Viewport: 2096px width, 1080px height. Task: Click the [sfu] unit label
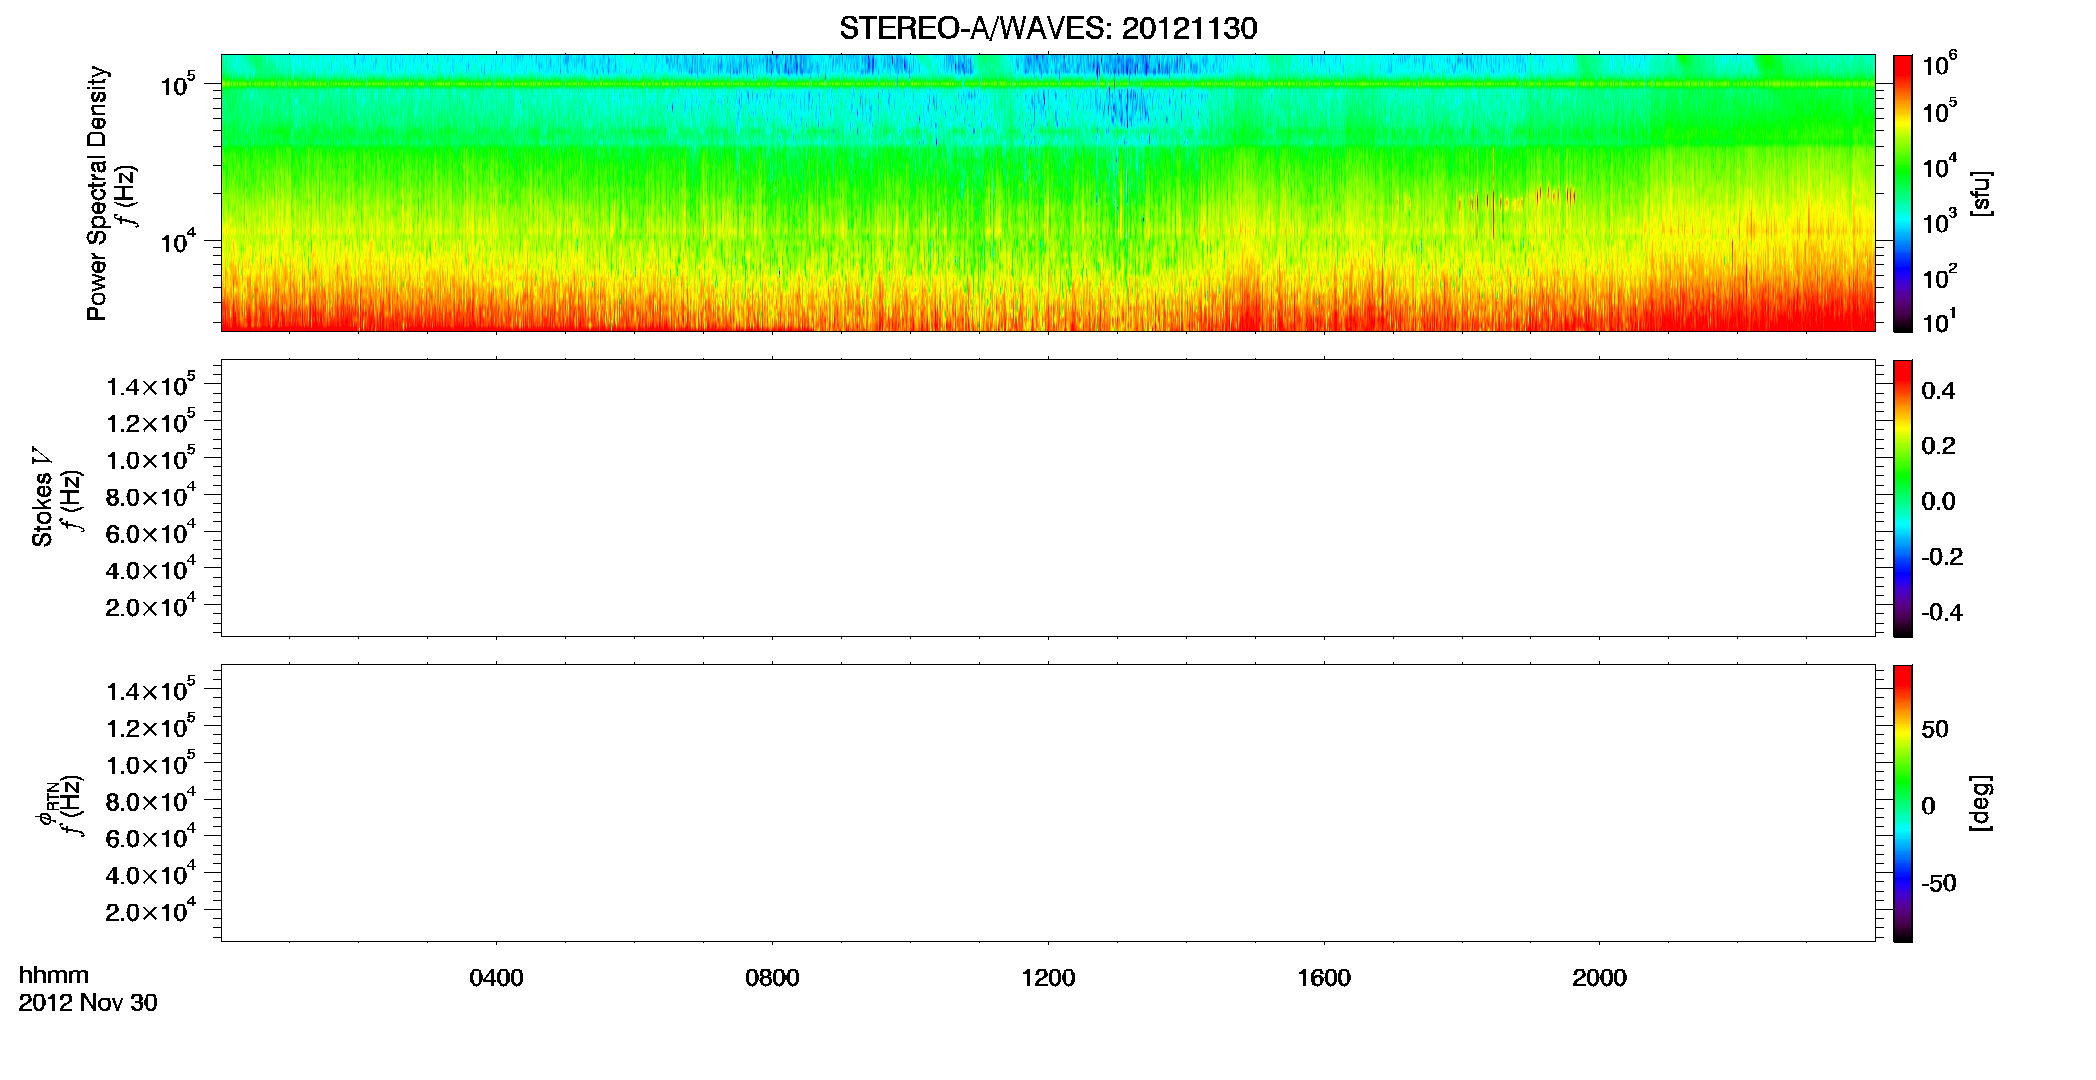[x=1981, y=193]
